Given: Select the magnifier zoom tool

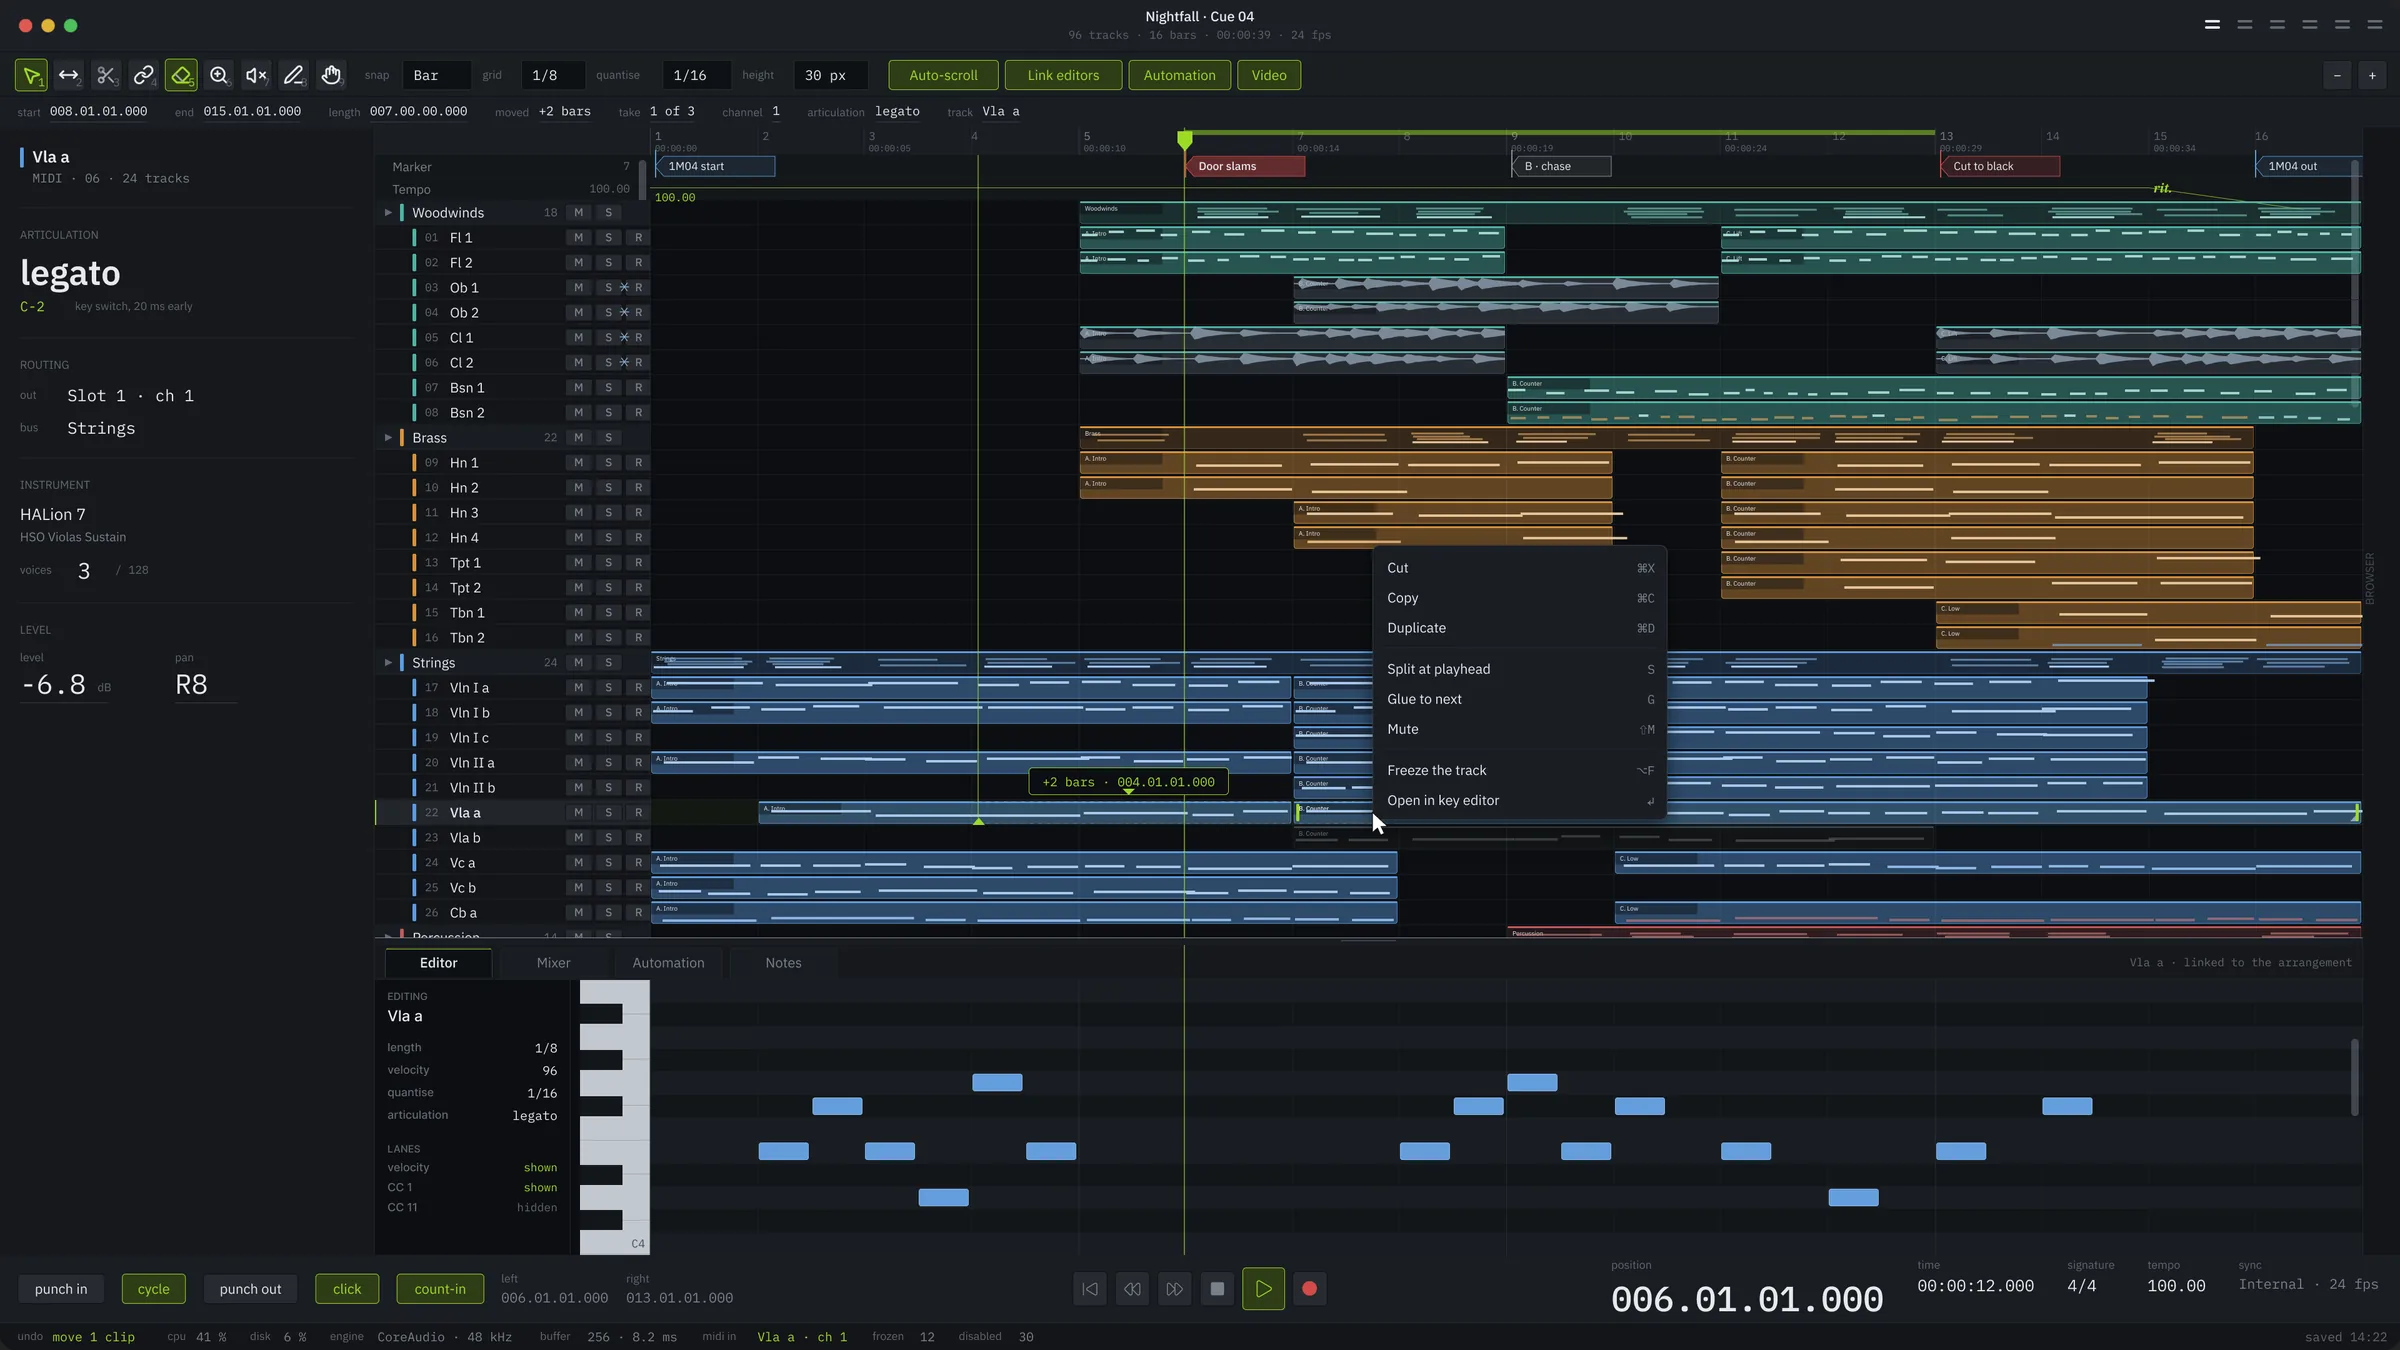Looking at the screenshot, I should point(218,75).
